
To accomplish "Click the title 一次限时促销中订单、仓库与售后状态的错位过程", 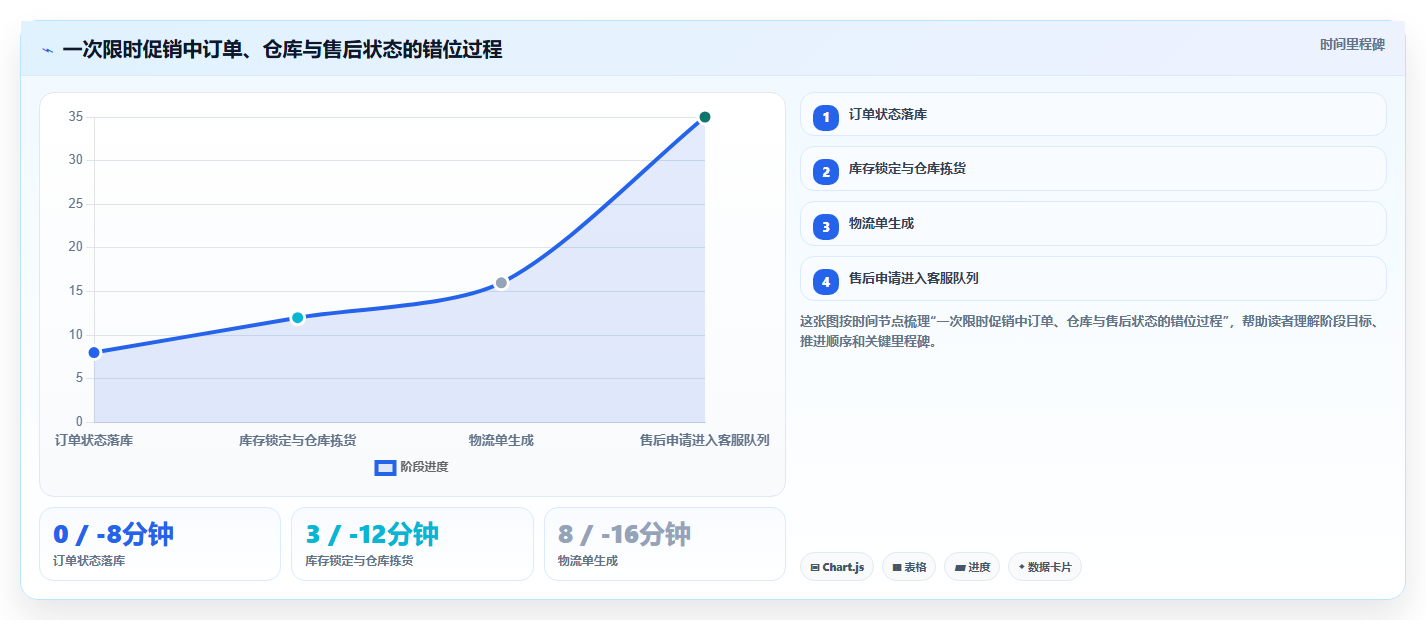I will pyautogui.click(x=282, y=49).
